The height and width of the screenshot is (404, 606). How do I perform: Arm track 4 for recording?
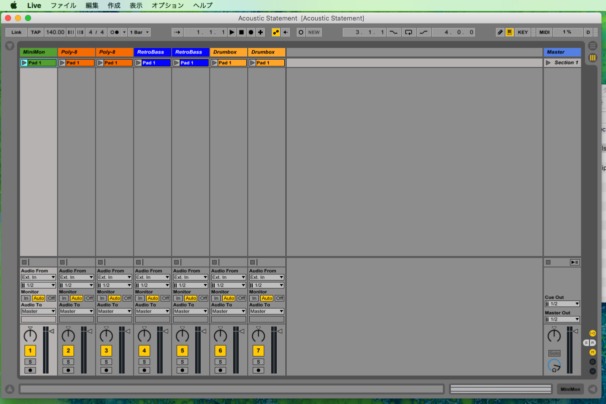point(144,370)
